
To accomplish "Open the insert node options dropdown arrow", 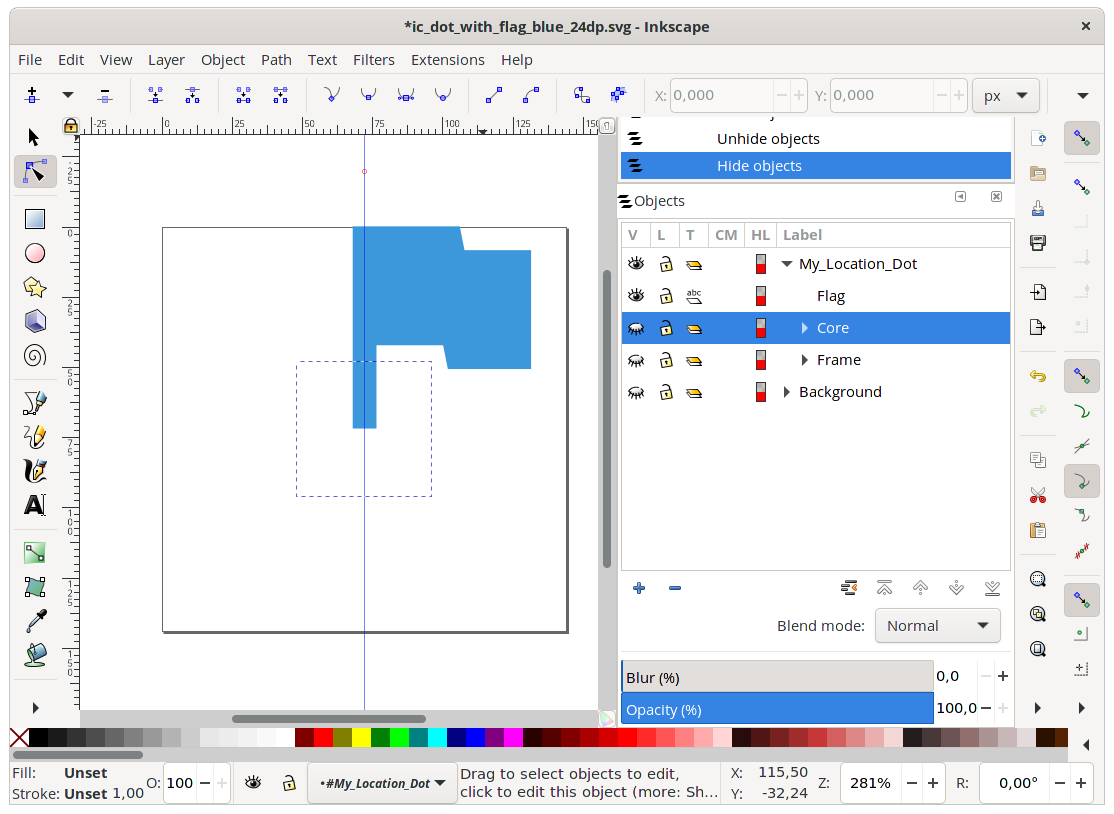I will [67, 94].
